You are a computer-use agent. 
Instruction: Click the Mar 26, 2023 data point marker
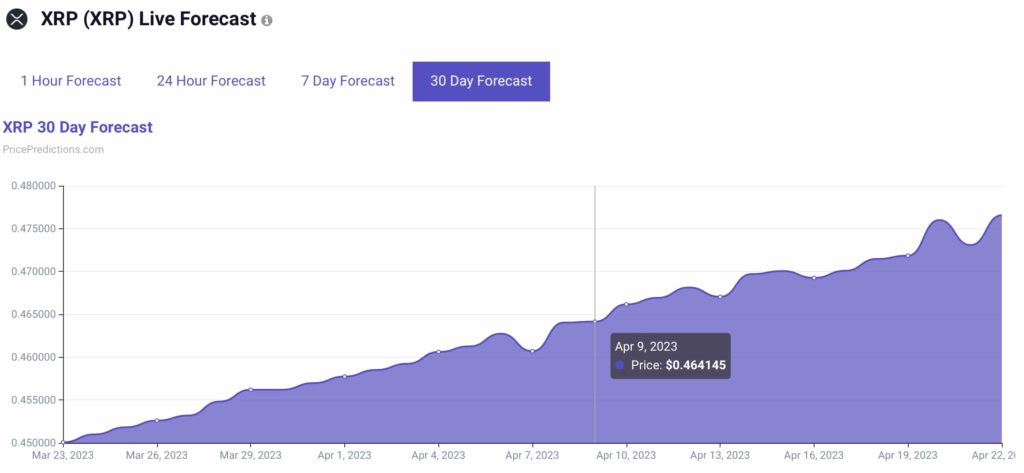click(157, 420)
